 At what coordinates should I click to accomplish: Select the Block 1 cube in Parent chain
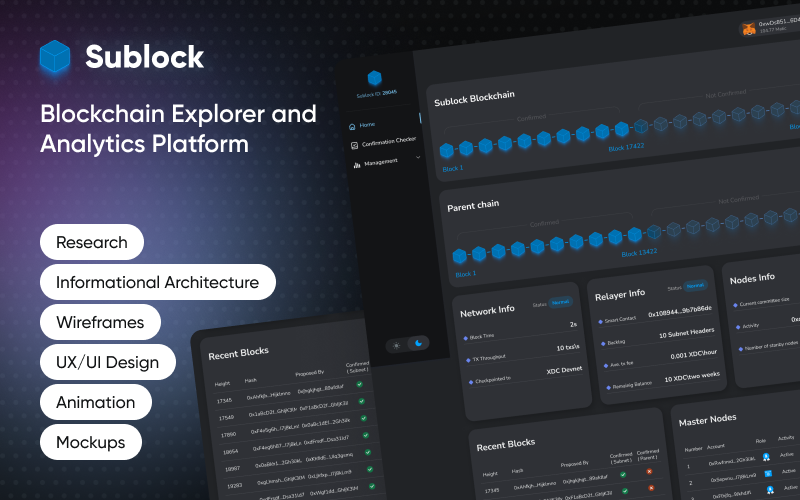coord(459,256)
